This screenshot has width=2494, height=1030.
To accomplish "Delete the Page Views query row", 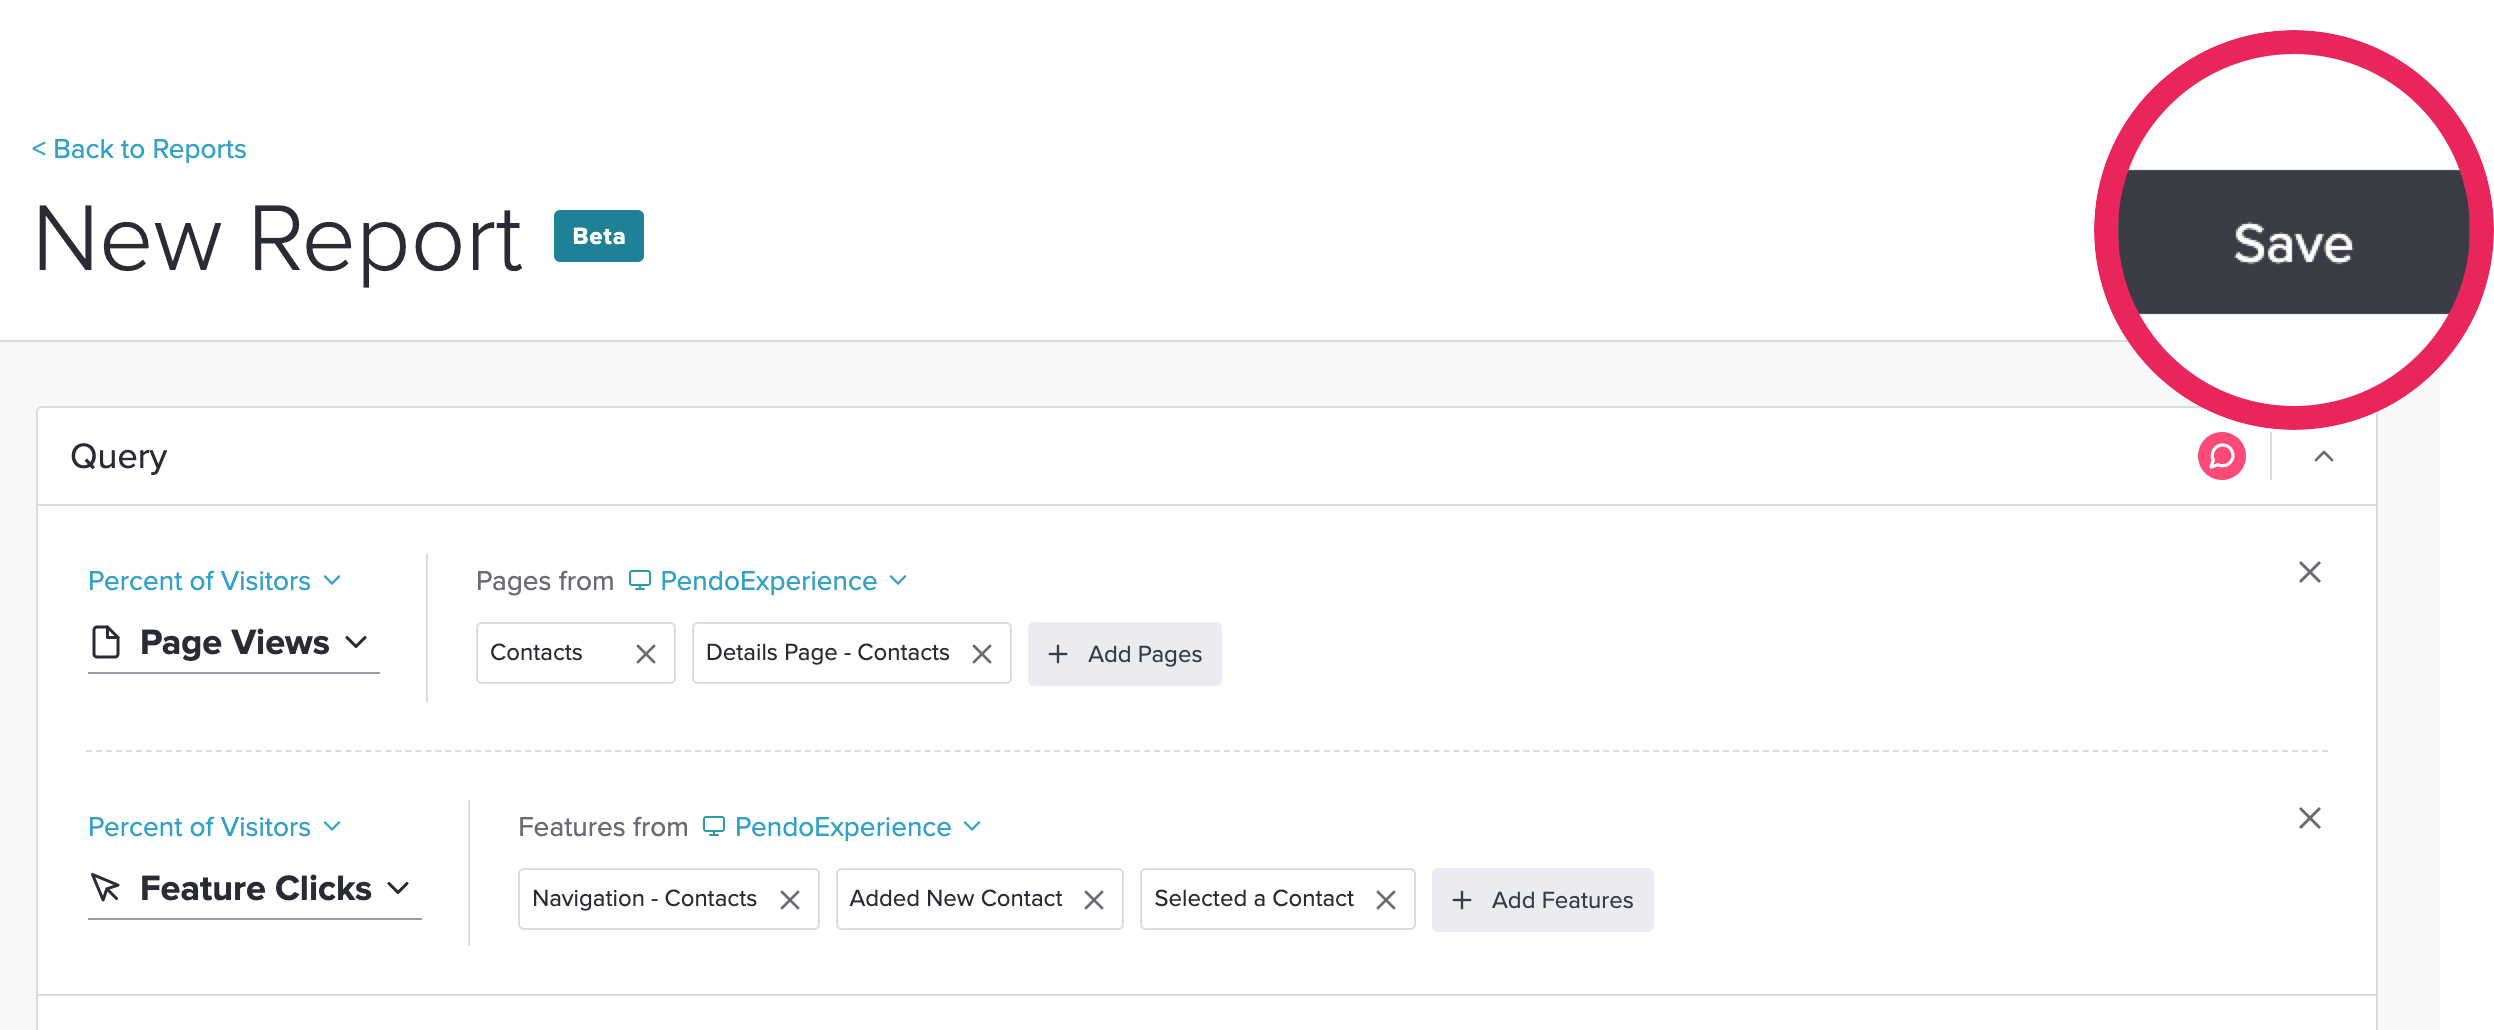I will click(2310, 572).
